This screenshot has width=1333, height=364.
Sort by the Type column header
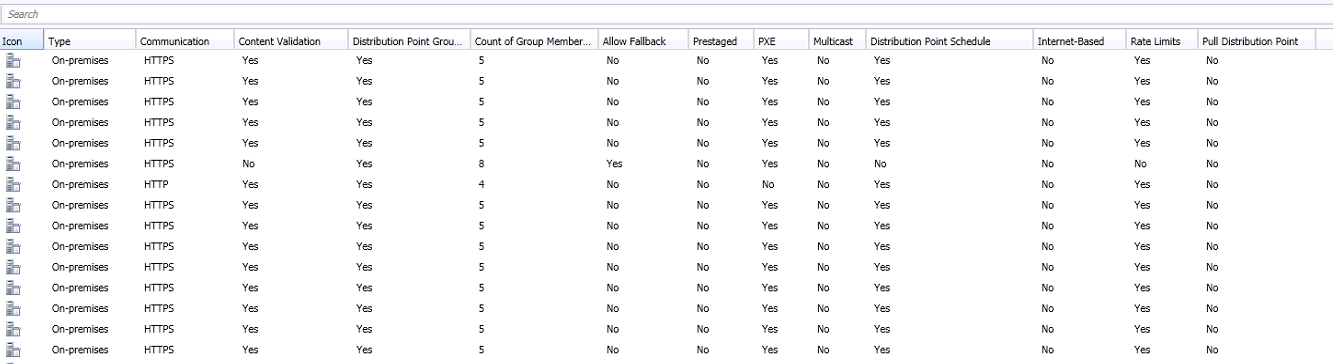90,41
